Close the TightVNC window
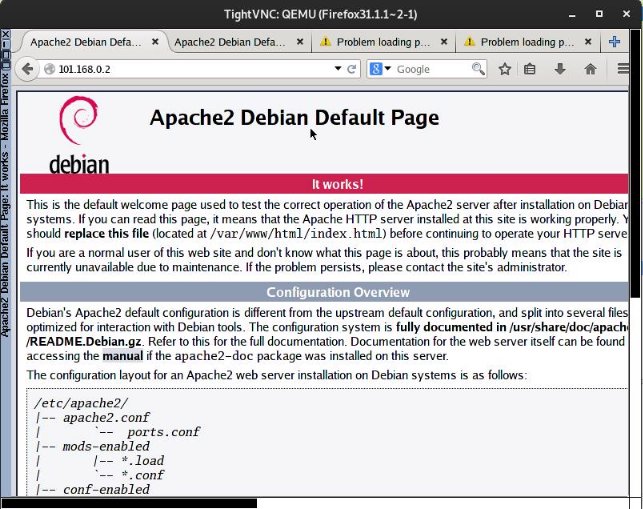 pos(626,14)
